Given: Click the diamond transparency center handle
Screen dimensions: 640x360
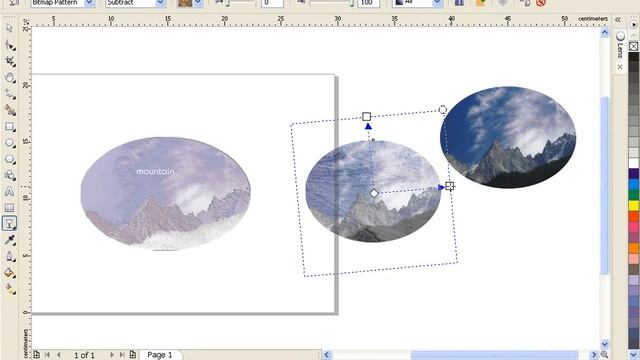Looking at the screenshot, I should click(374, 193).
